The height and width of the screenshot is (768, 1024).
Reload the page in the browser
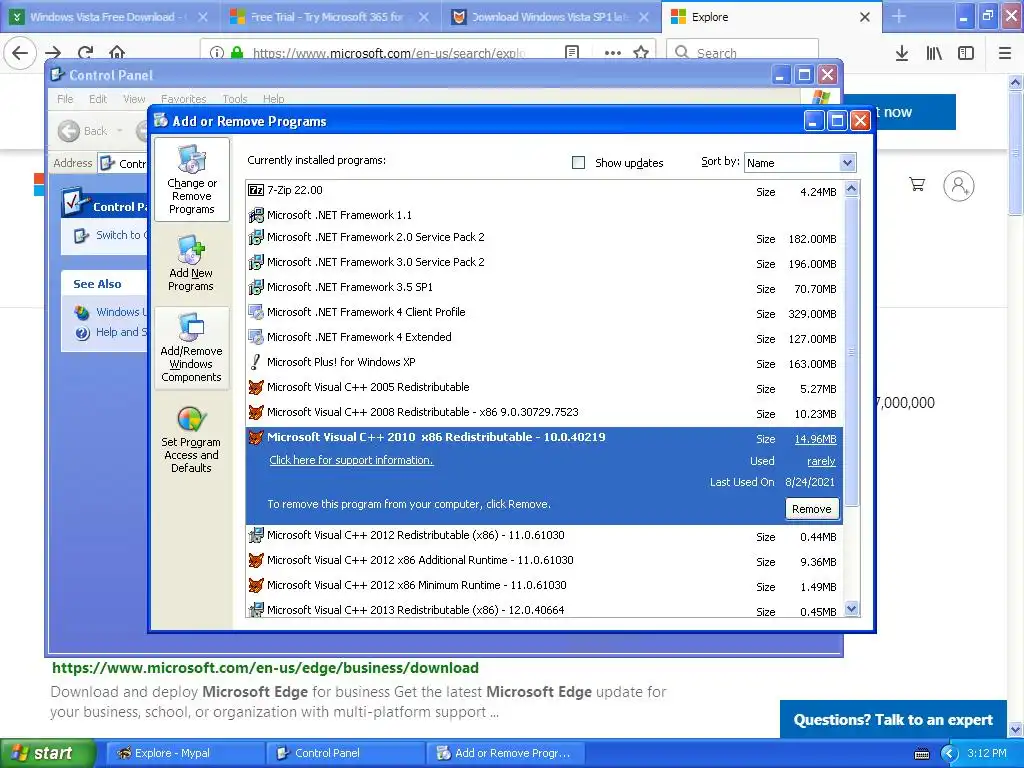coord(86,52)
